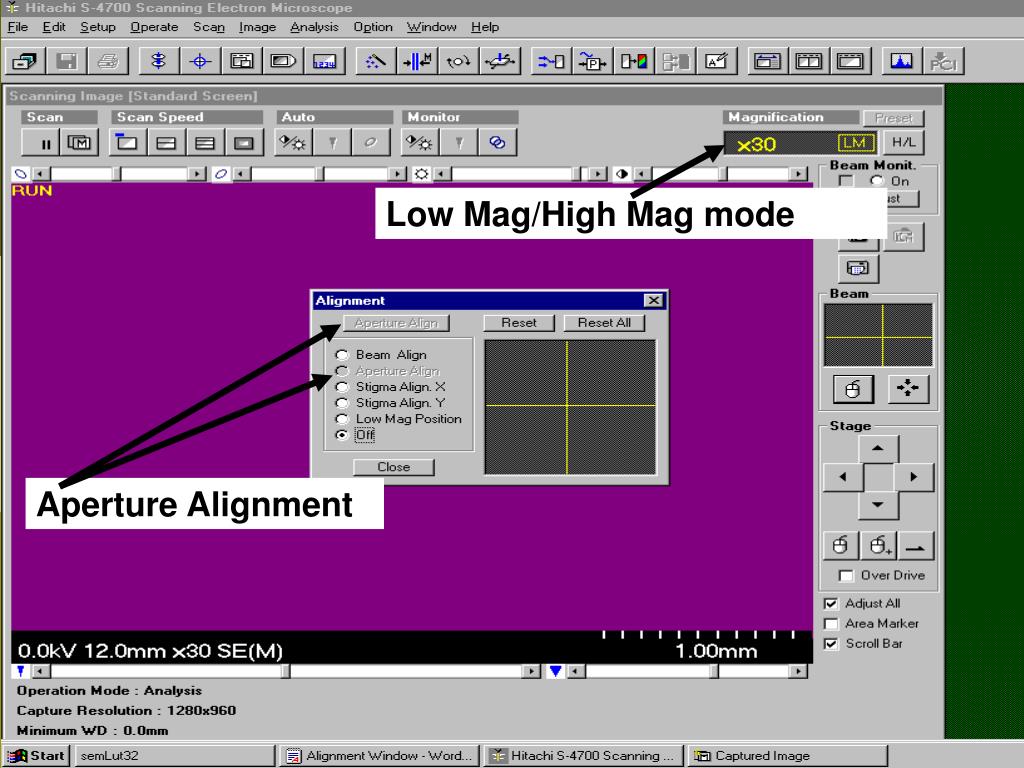Select the Beam Align radio button
This screenshot has width=1024, height=768.
point(341,355)
